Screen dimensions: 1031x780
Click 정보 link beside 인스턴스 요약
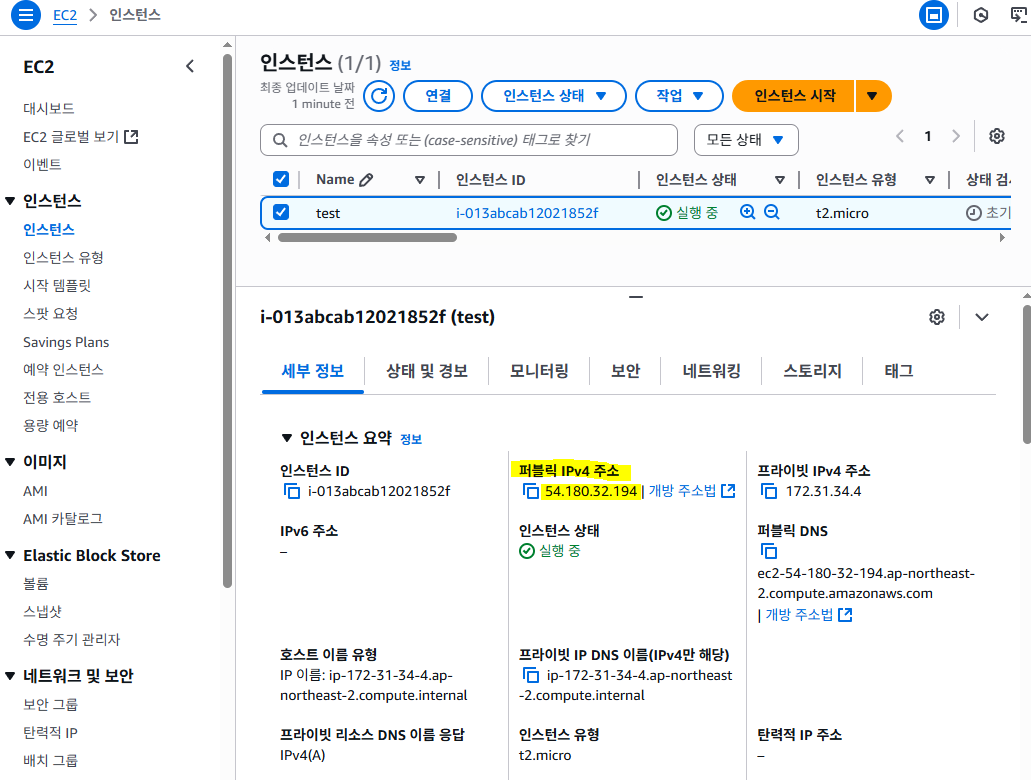[411, 439]
